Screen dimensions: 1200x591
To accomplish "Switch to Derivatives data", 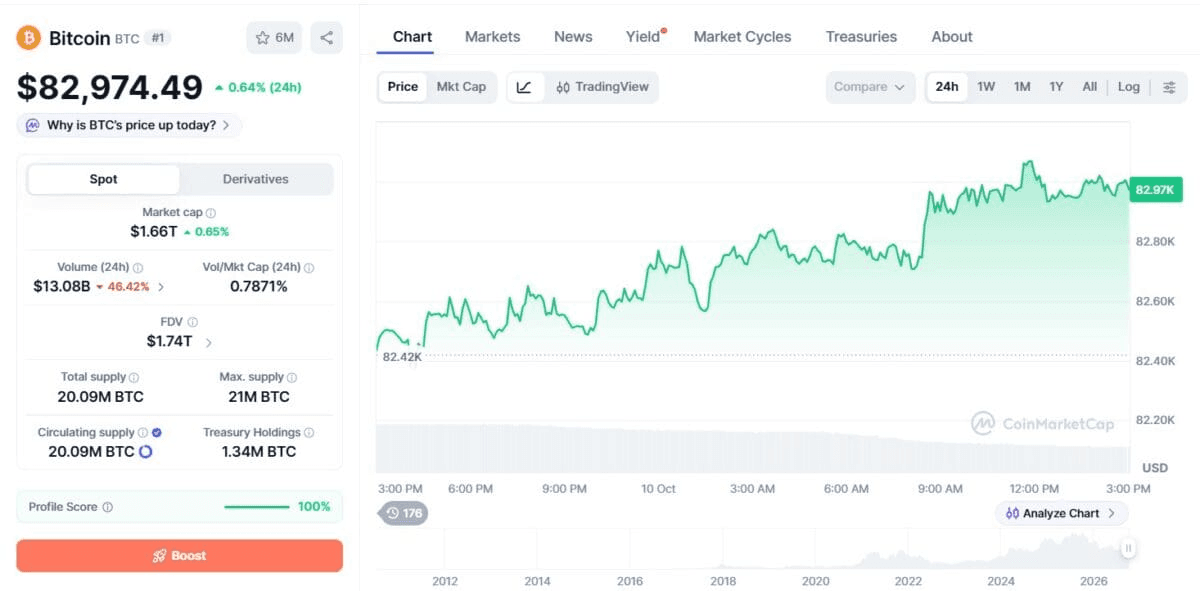I will pyautogui.click(x=256, y=180).
